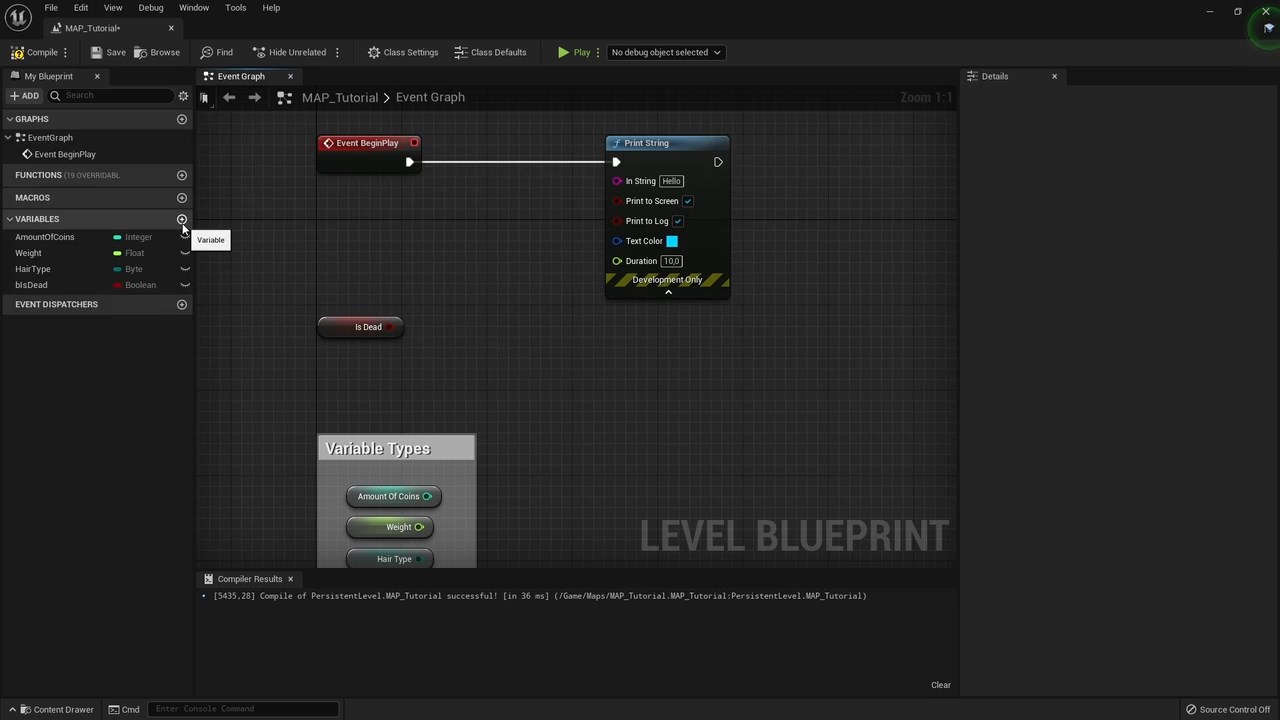Screen dimensions: 1280x720
Task: Open the No debug object selected dropdown
Action: tap(663, 52)
